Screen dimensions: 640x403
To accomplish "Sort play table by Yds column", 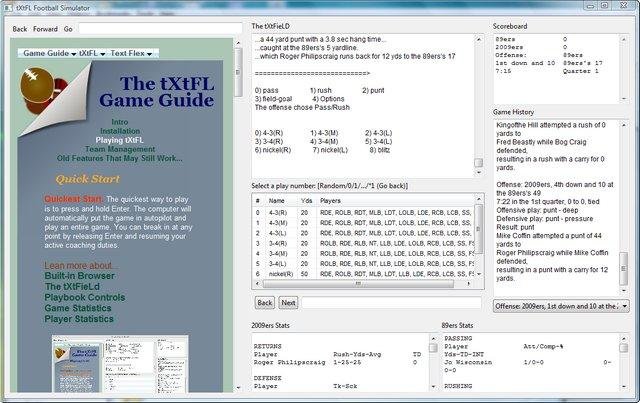I will (307, 201).
